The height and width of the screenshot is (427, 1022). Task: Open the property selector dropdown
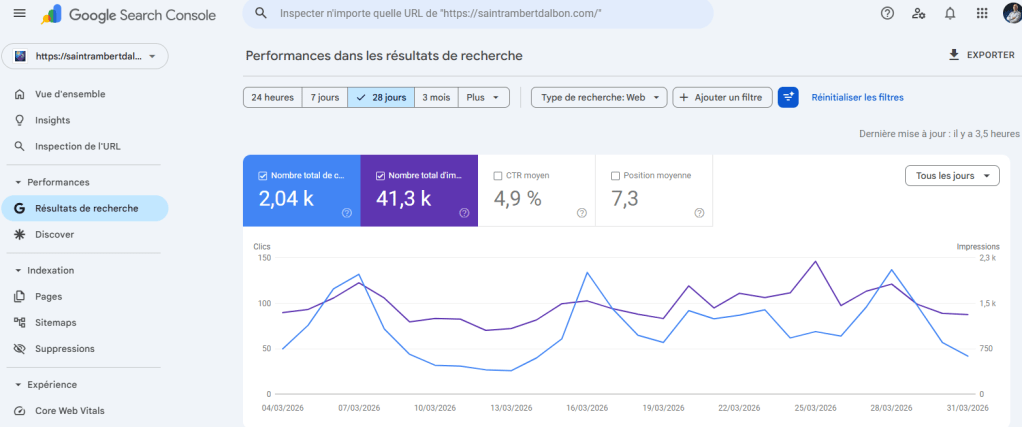coord(85,57)
